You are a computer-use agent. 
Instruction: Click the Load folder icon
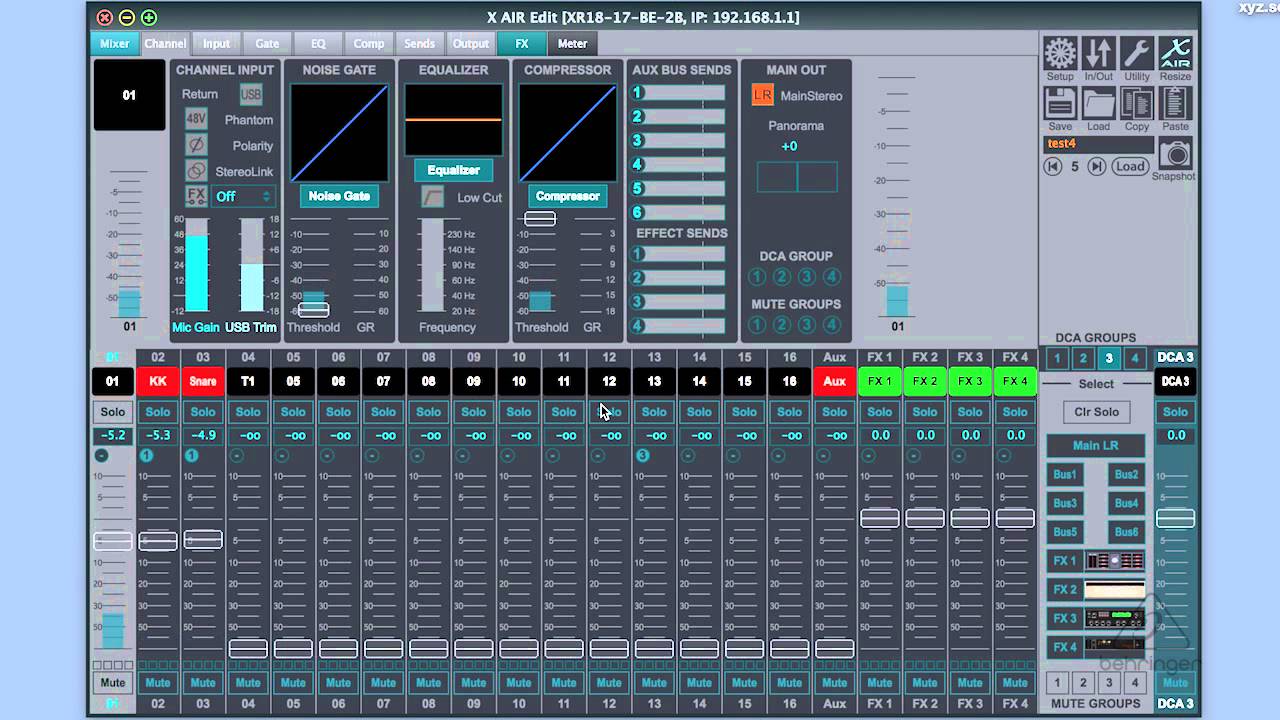(1098, 103)
